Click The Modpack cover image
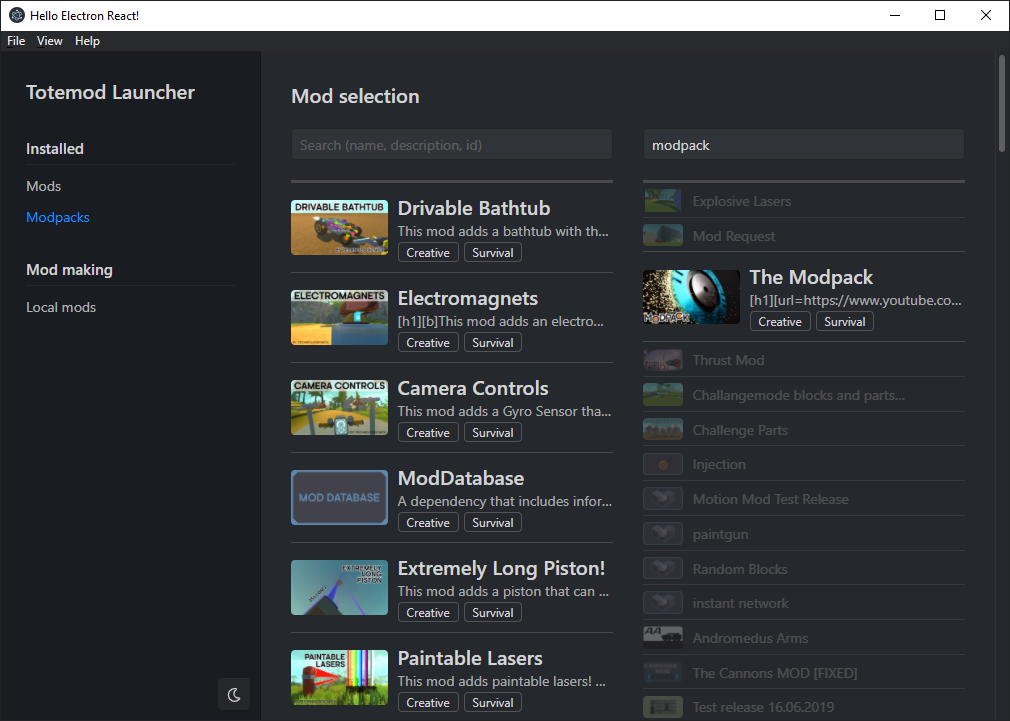 [x=690, y=297]
